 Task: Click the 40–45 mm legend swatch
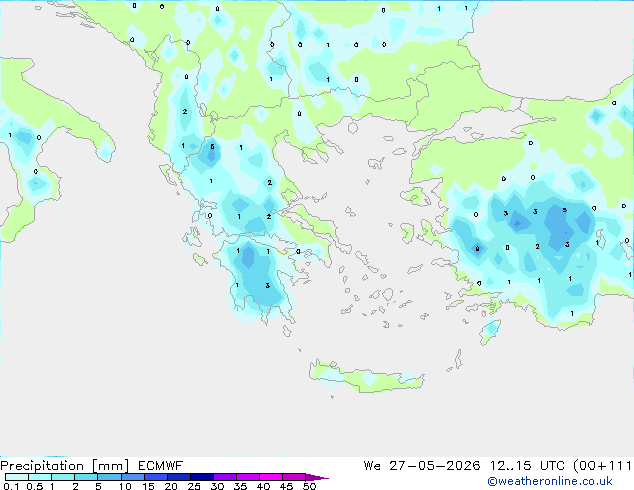271,477
